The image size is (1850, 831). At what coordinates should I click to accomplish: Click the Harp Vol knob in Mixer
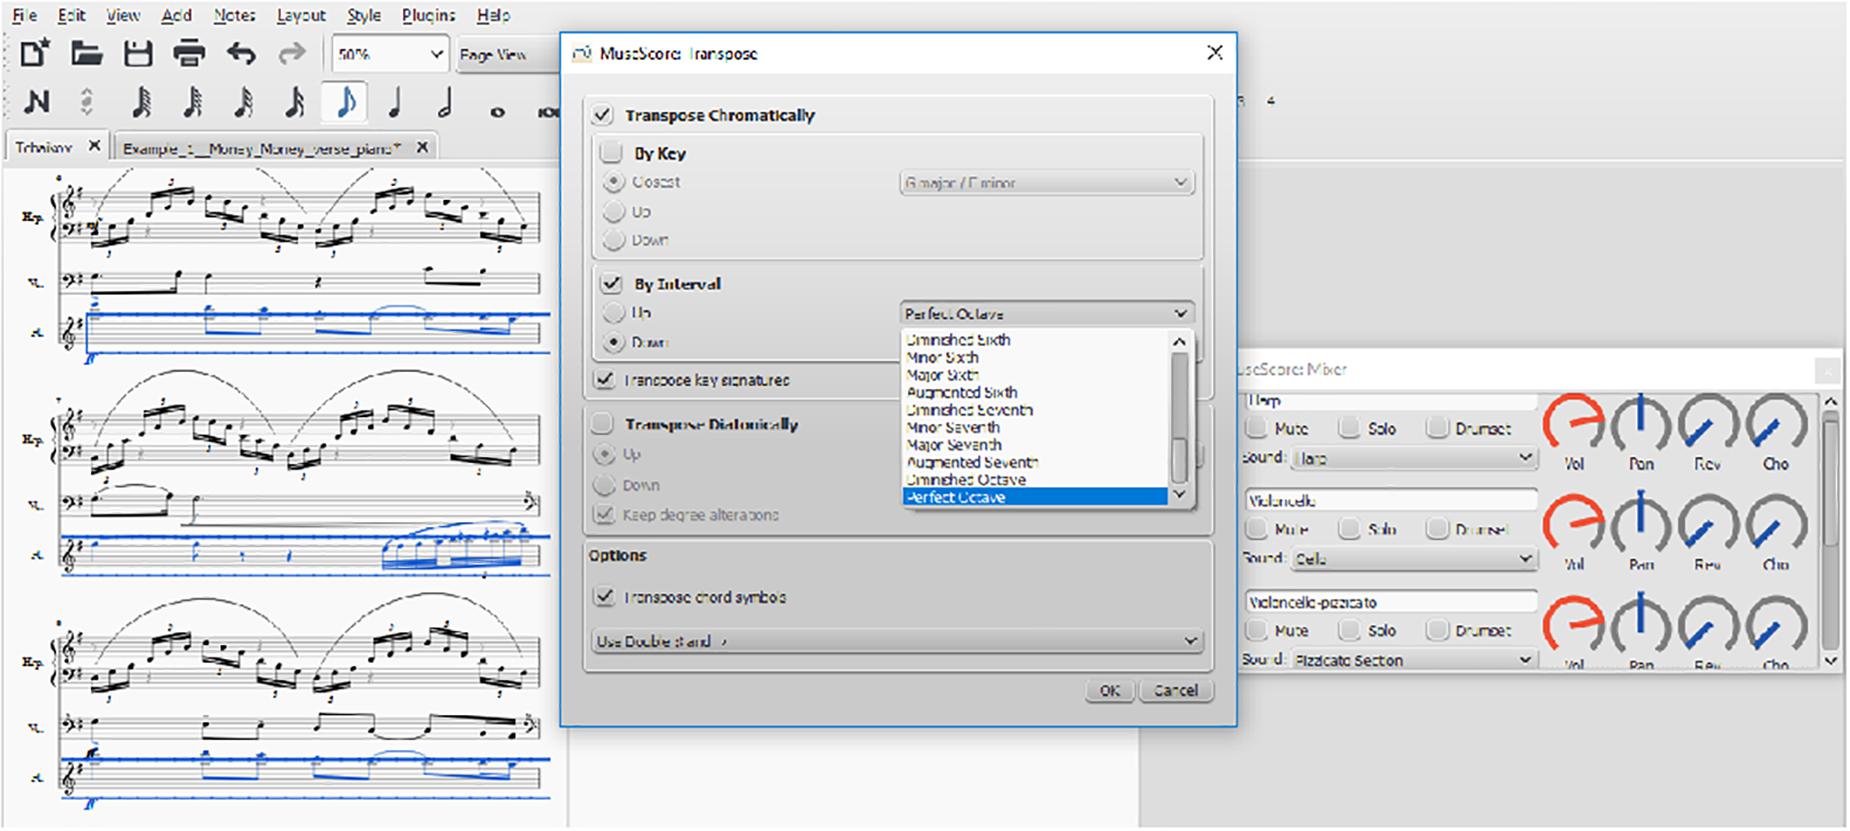point(1574,424)
